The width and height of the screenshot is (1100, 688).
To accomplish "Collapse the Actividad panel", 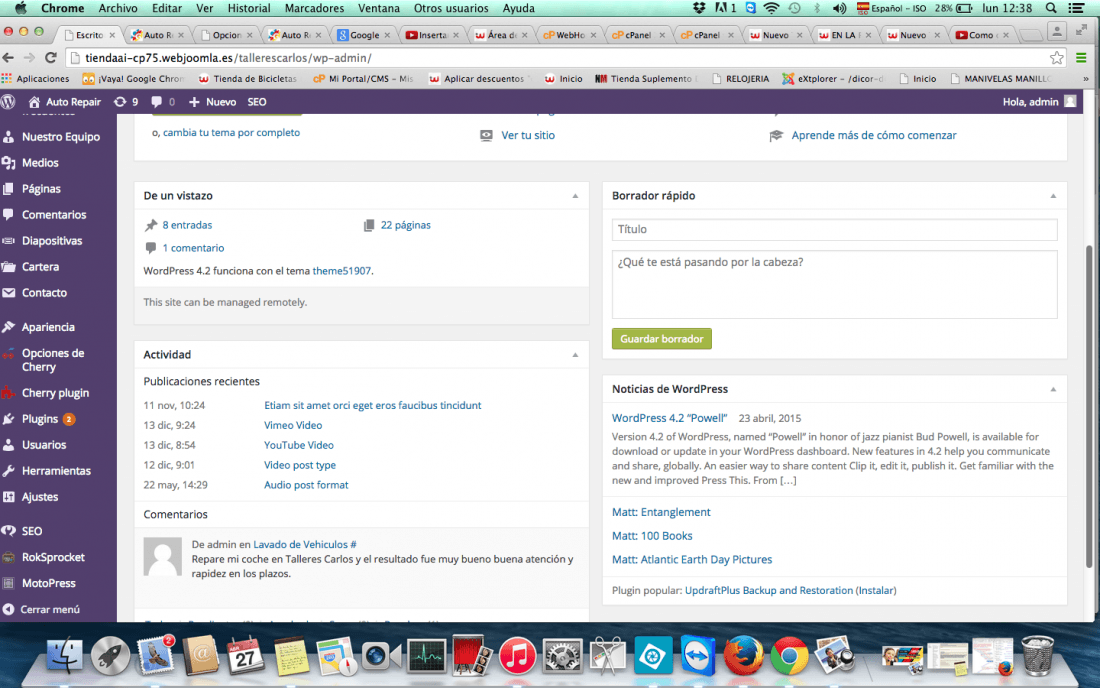I will 575,355.
